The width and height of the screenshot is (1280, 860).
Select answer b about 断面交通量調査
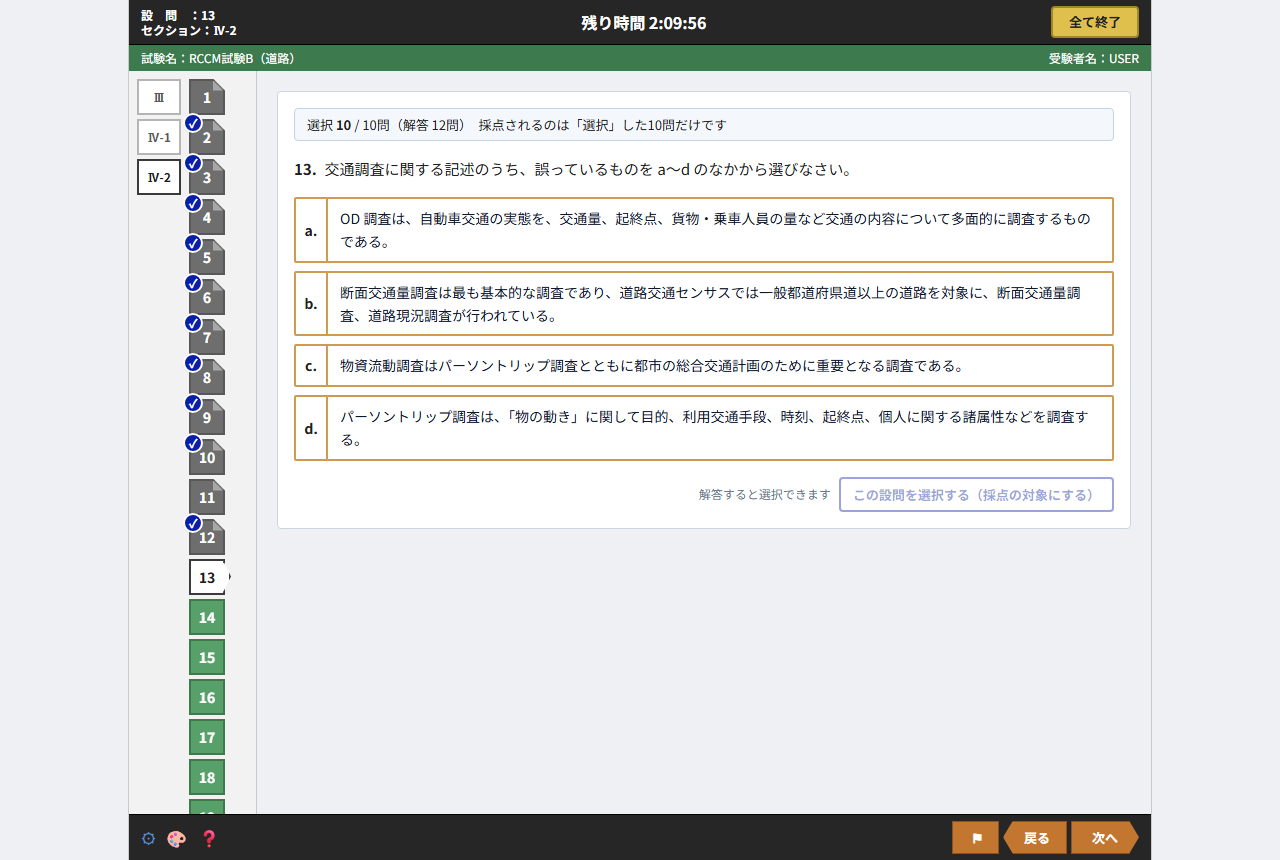[704, 304]
